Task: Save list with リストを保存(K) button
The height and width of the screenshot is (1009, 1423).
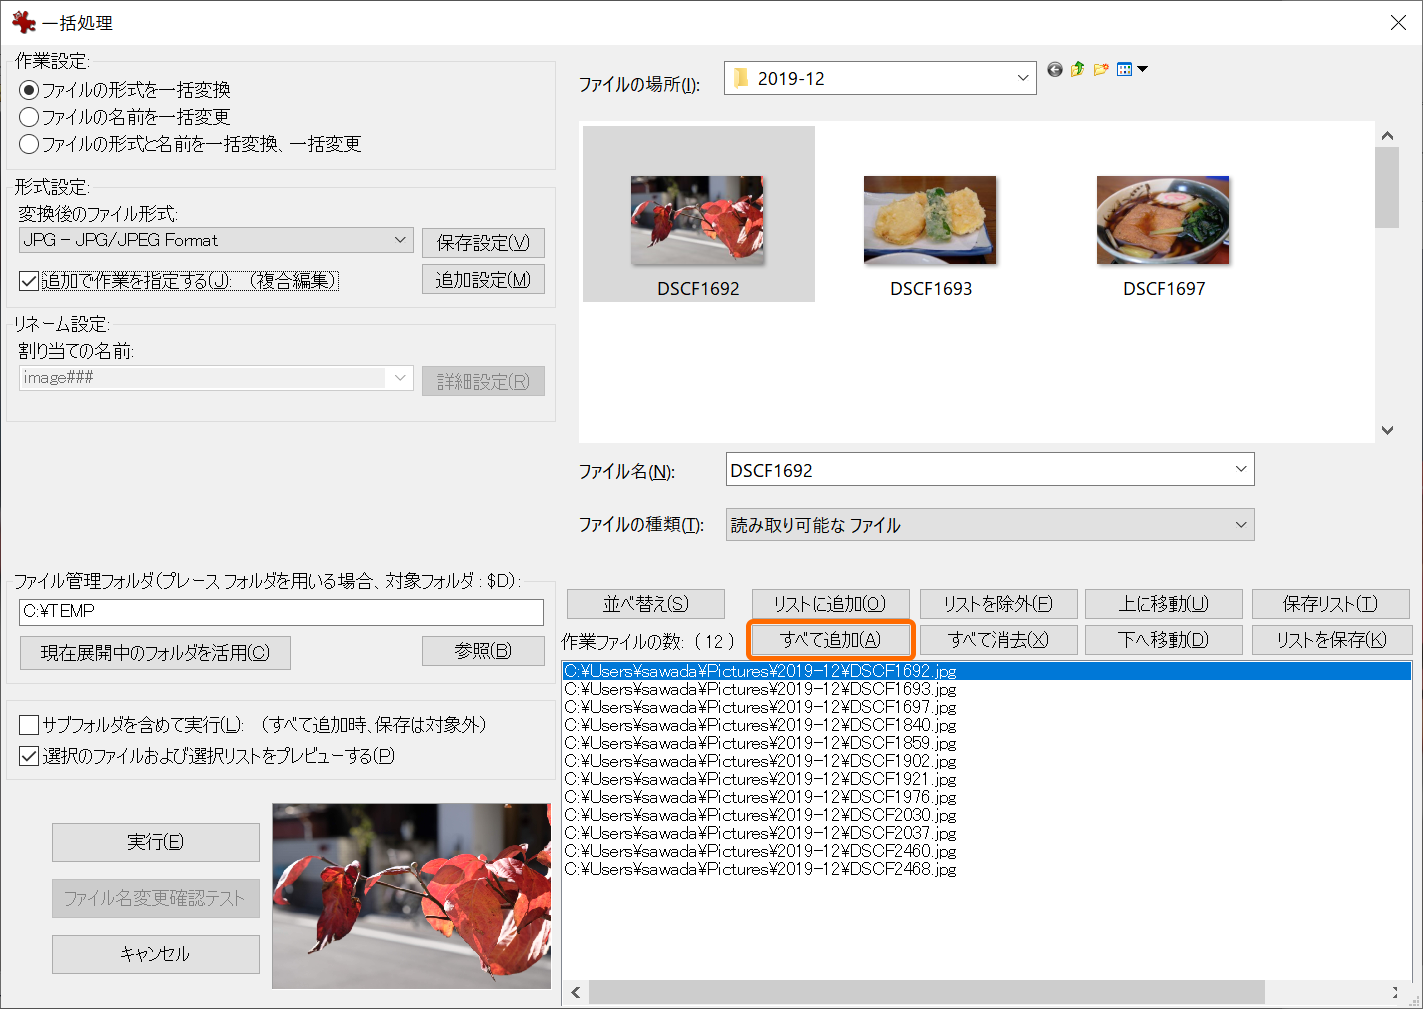Action: (x=1332, y=640)
